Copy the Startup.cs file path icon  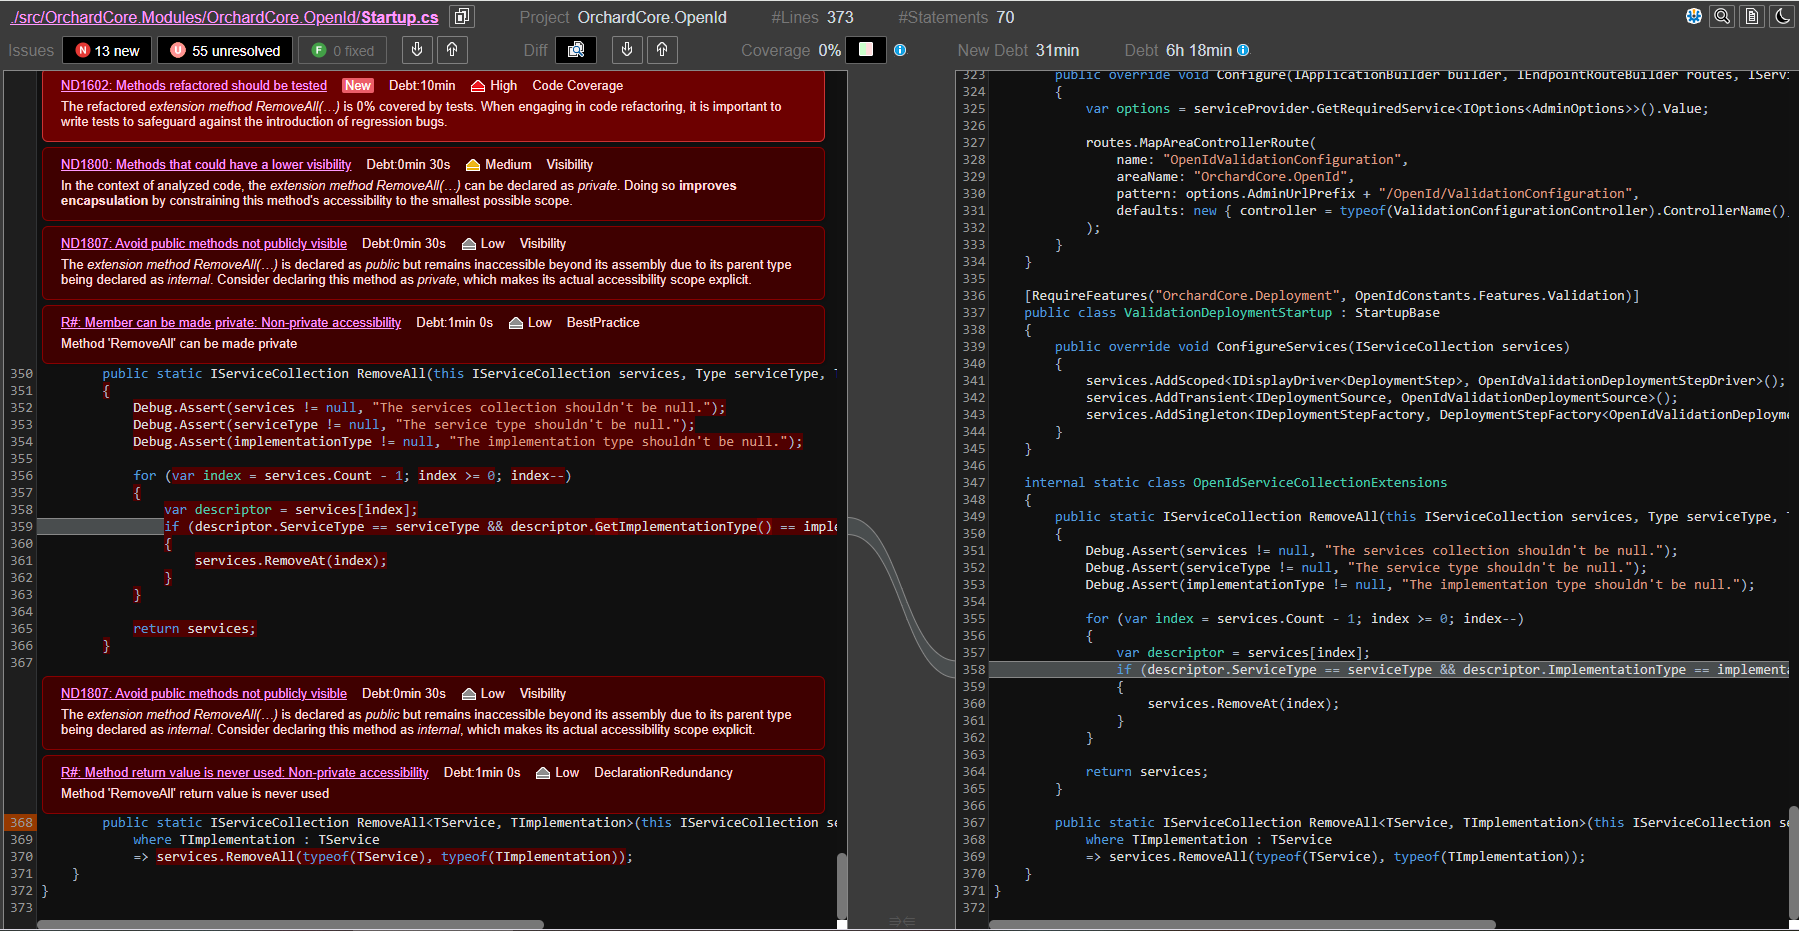pyautogui.click(x=461, y=17)
